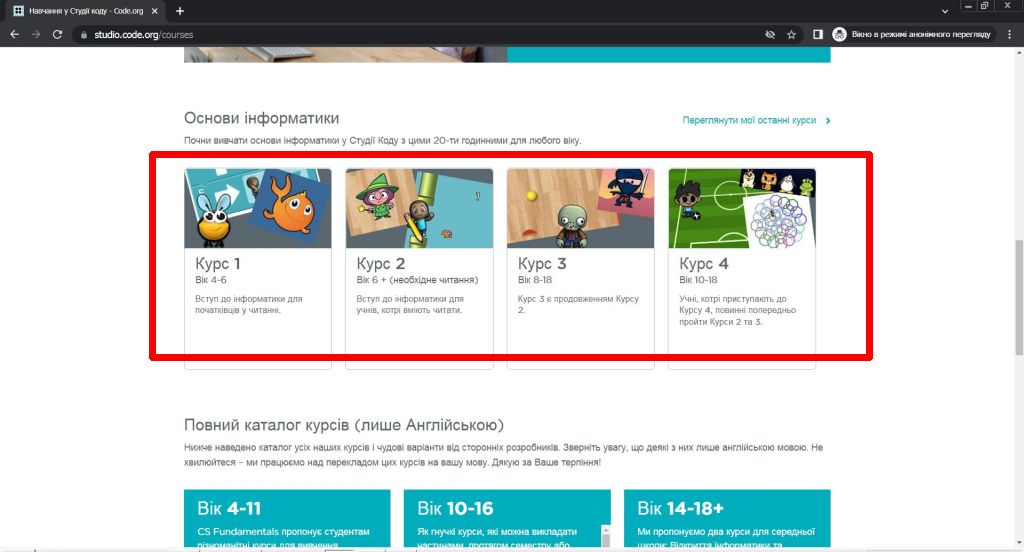
Task: Open the Chrome three-dot menu
Action: pyautogui.click(x=1010, y=35)
